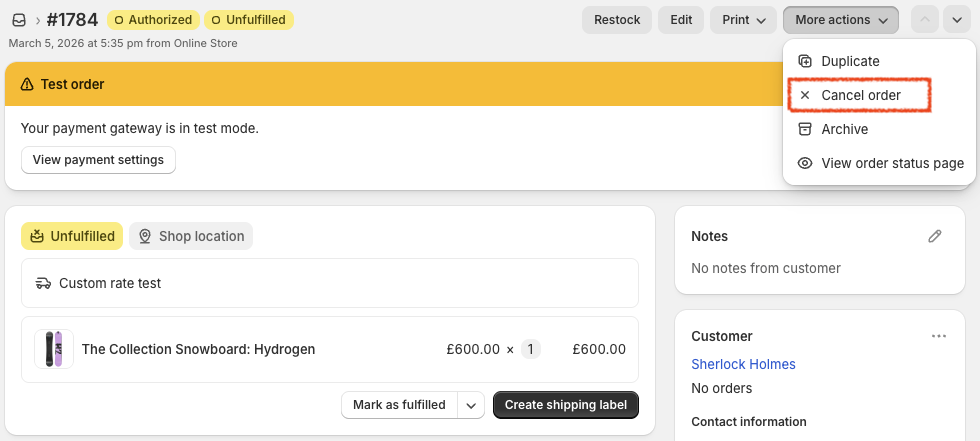Edit notes with the pencil icon
Screen dimensions: 980x441
click(935, 236)
